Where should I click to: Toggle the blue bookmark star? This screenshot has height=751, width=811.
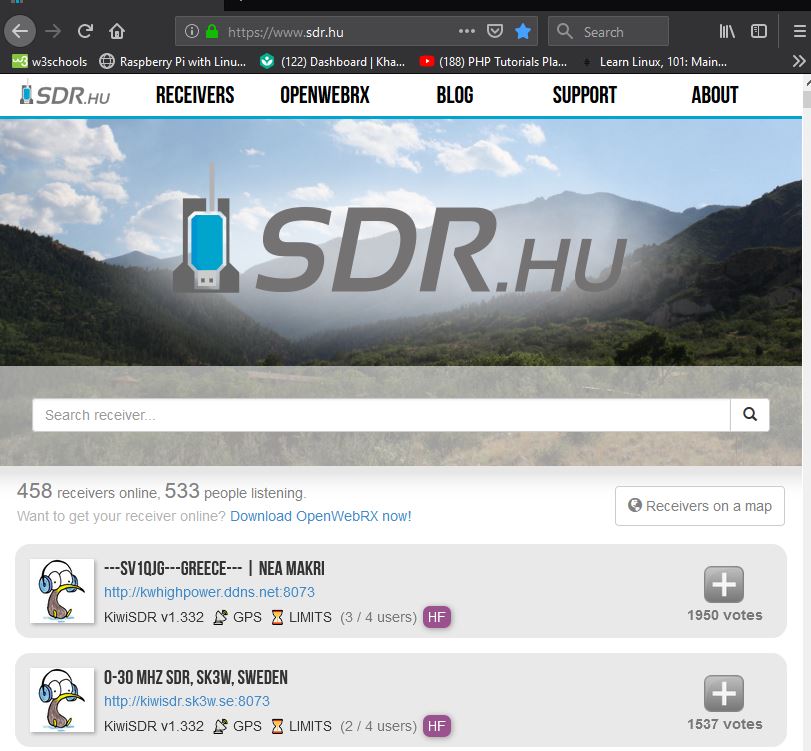pos(523,32)
